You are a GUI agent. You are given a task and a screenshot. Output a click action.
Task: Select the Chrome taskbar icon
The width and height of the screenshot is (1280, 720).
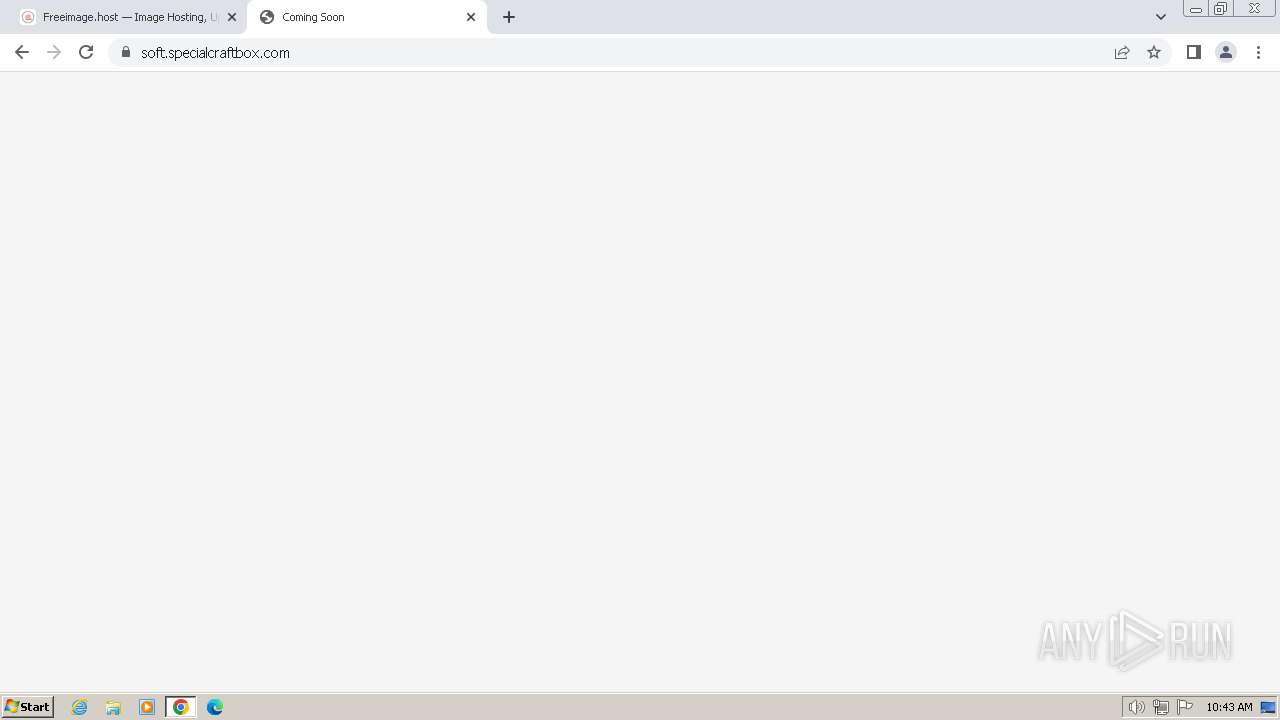[x=181, y=707]
